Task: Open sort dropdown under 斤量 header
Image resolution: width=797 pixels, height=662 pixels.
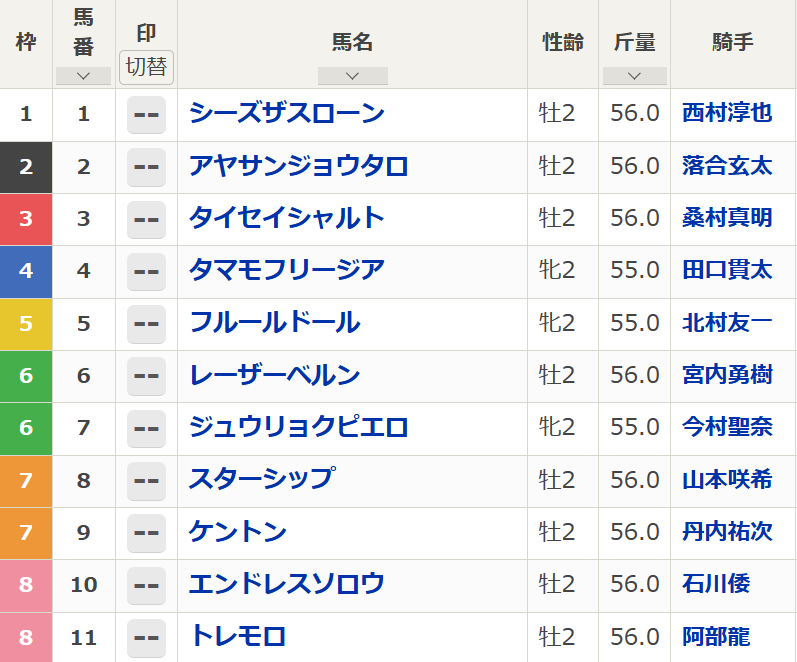Action: click(x=634, y=76)
